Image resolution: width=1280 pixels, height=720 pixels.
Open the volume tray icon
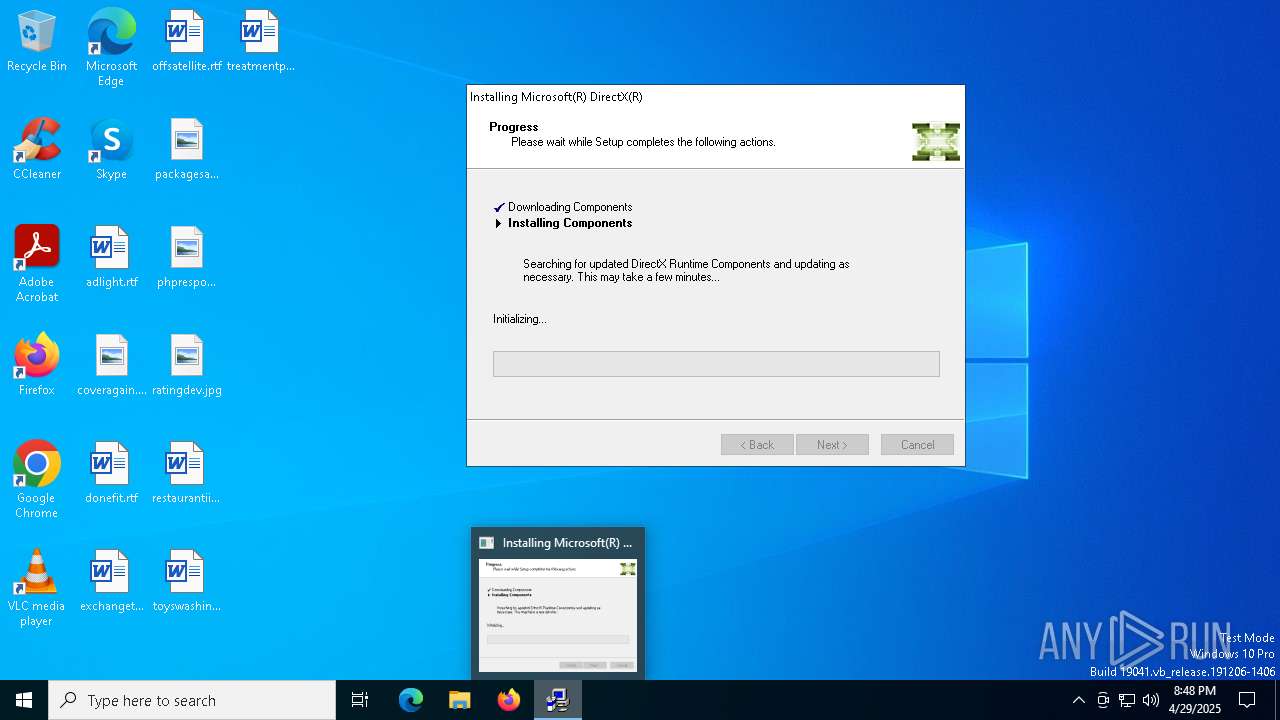(1151, 700)
